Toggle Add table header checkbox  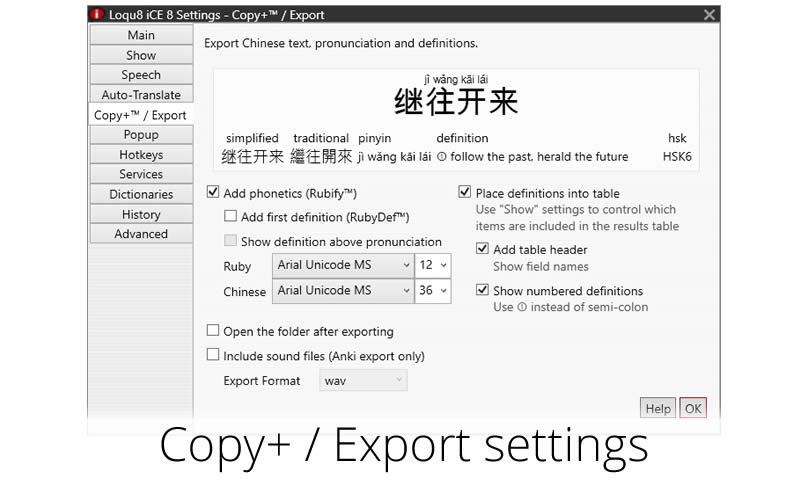point(482,248)
